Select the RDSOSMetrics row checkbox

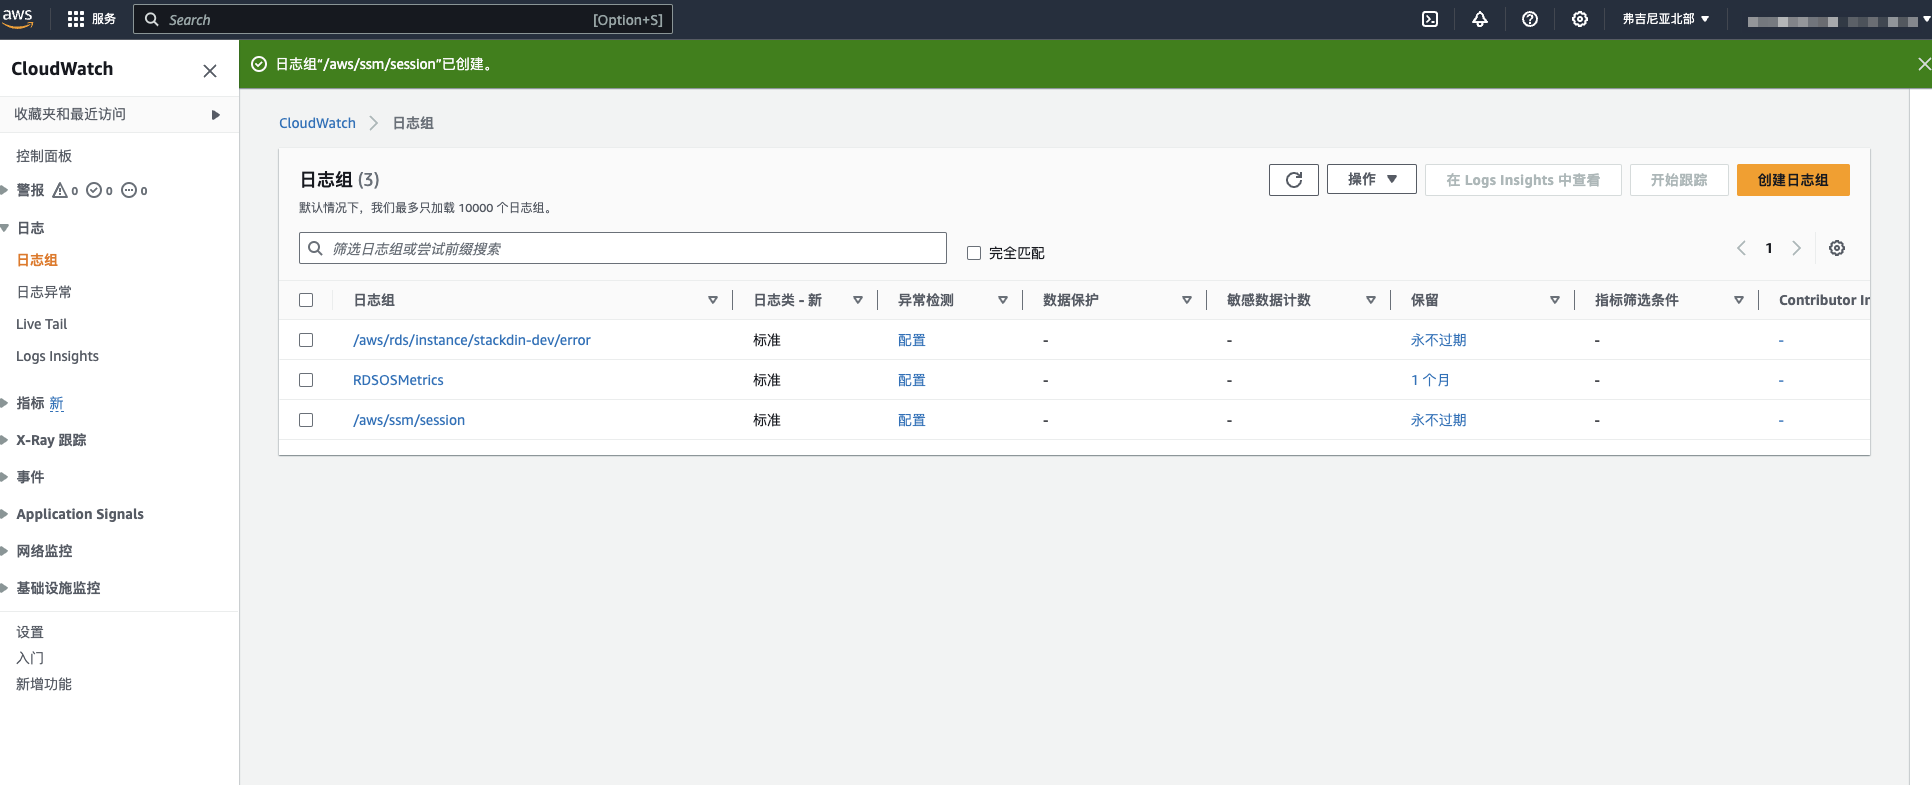[x=306, y=380]
